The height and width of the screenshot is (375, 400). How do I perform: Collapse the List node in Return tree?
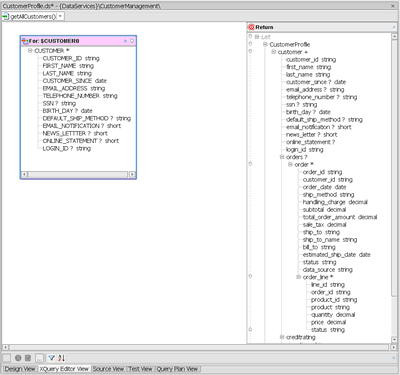pos(257,37)
